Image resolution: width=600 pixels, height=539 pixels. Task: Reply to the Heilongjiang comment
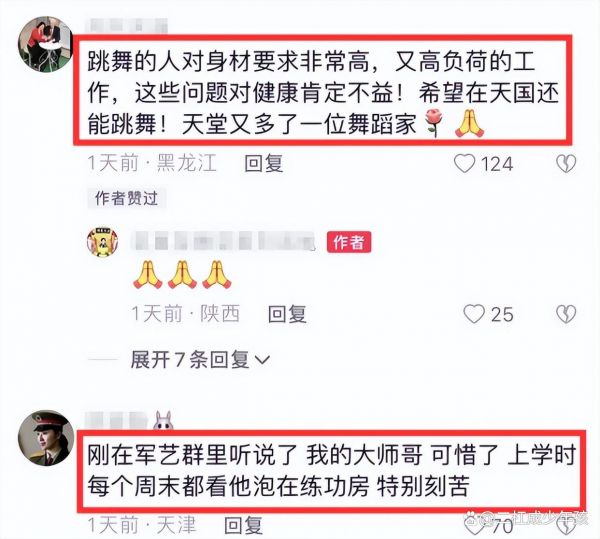coord(264,164)
